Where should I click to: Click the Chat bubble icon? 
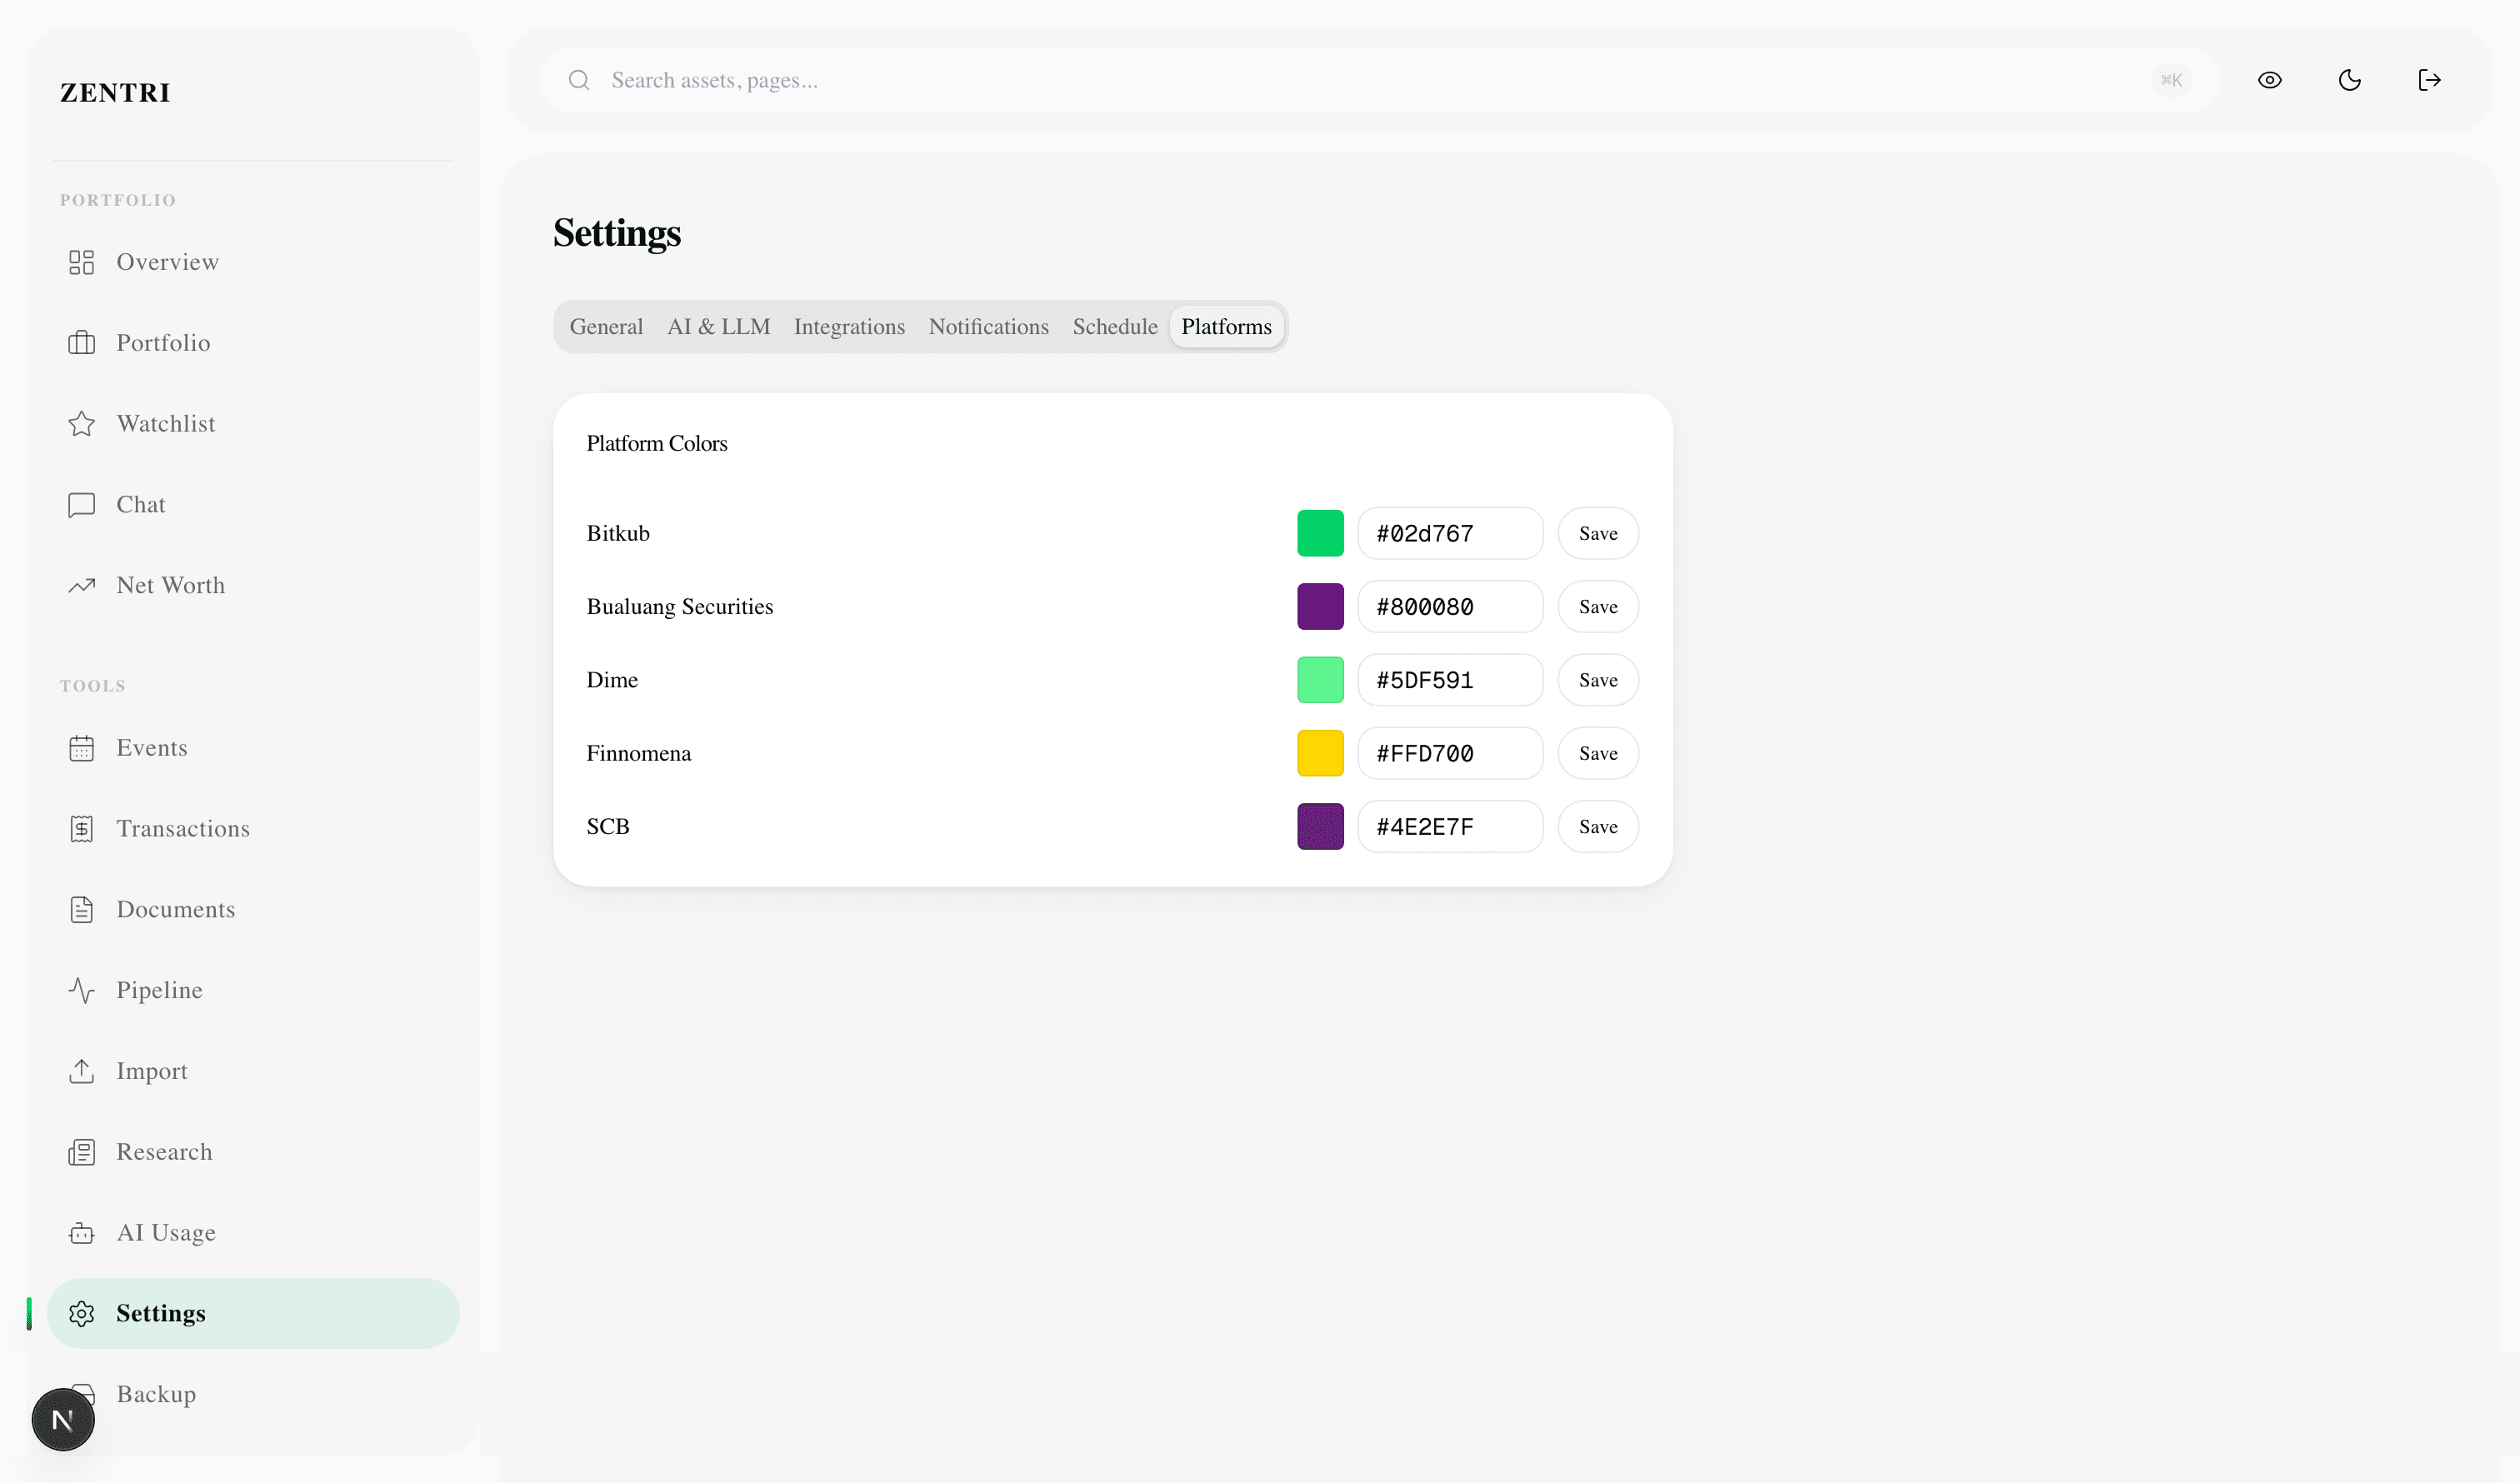pos(81,505)
